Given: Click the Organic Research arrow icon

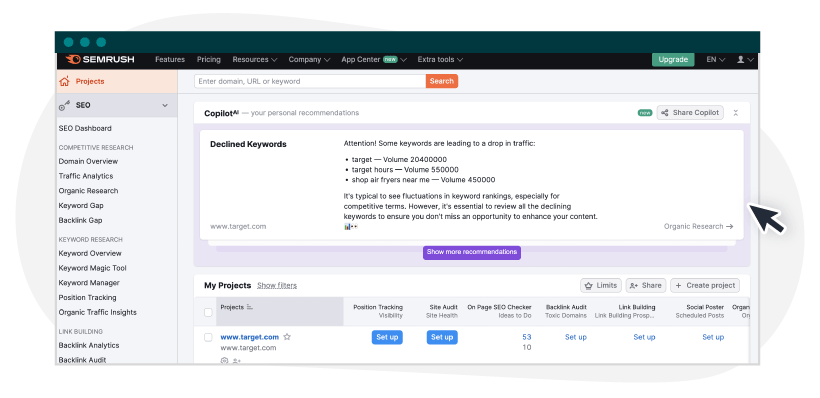Looking at the screenshot, I should point(730,226).
